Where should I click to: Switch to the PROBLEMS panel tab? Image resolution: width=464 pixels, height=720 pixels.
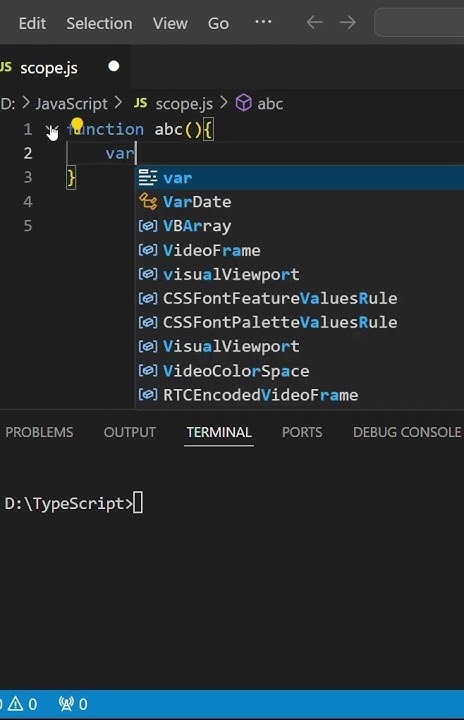39,432
